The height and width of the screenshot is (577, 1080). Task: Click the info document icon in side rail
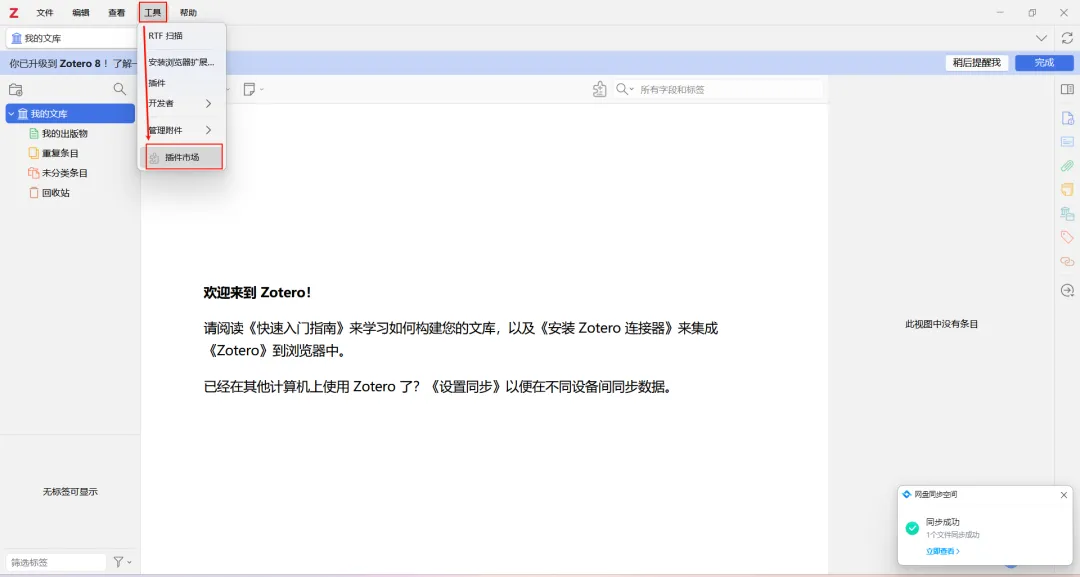1067,118
